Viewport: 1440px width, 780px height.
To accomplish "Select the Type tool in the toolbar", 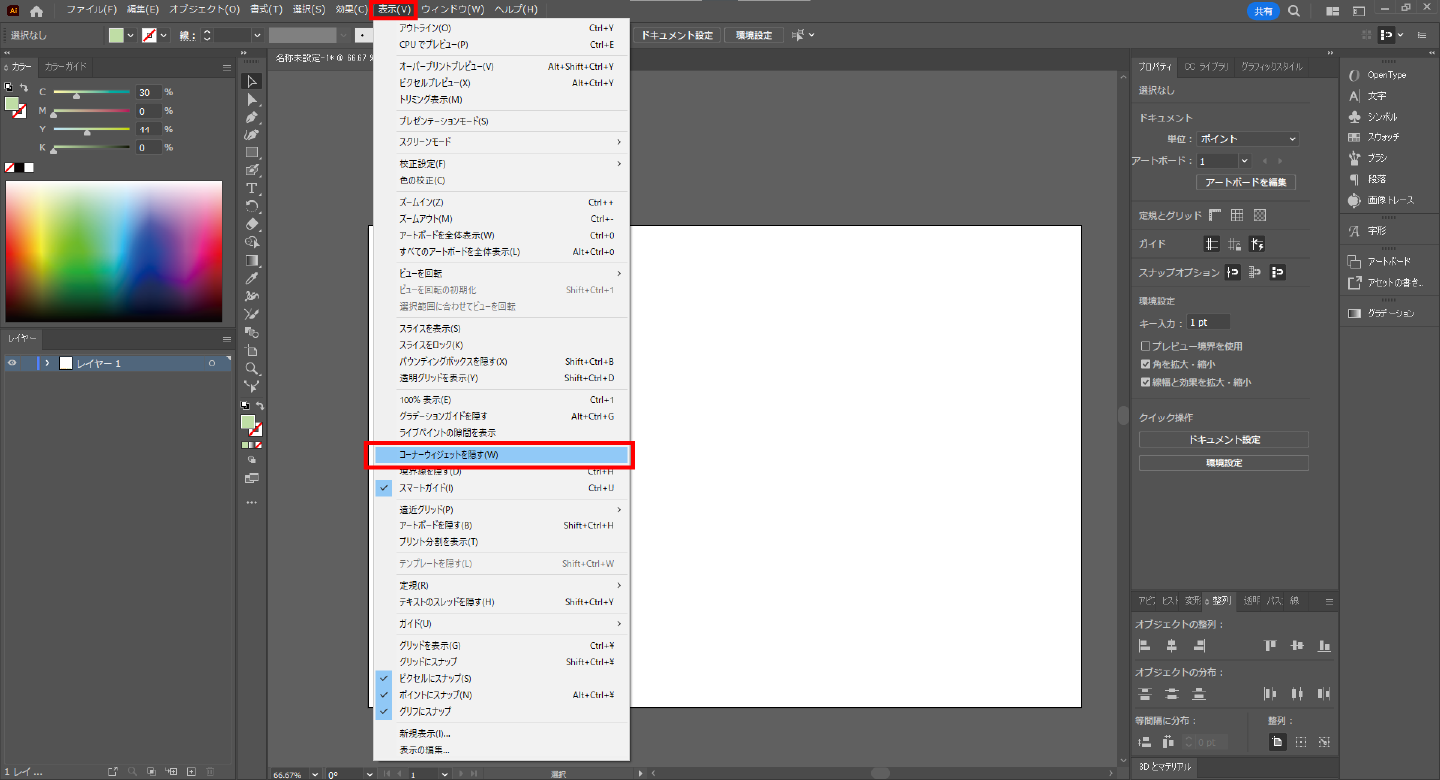I will point(252,188).
